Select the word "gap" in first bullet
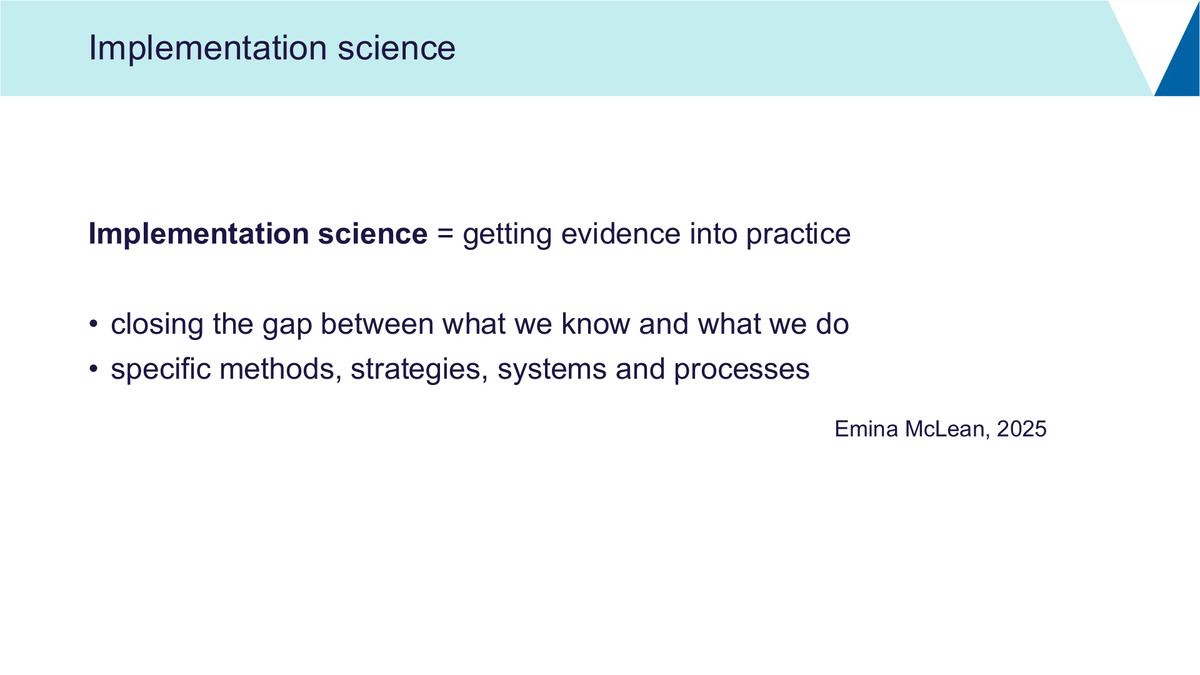Viewport: 1200px width, 675px height. (291, 327)
